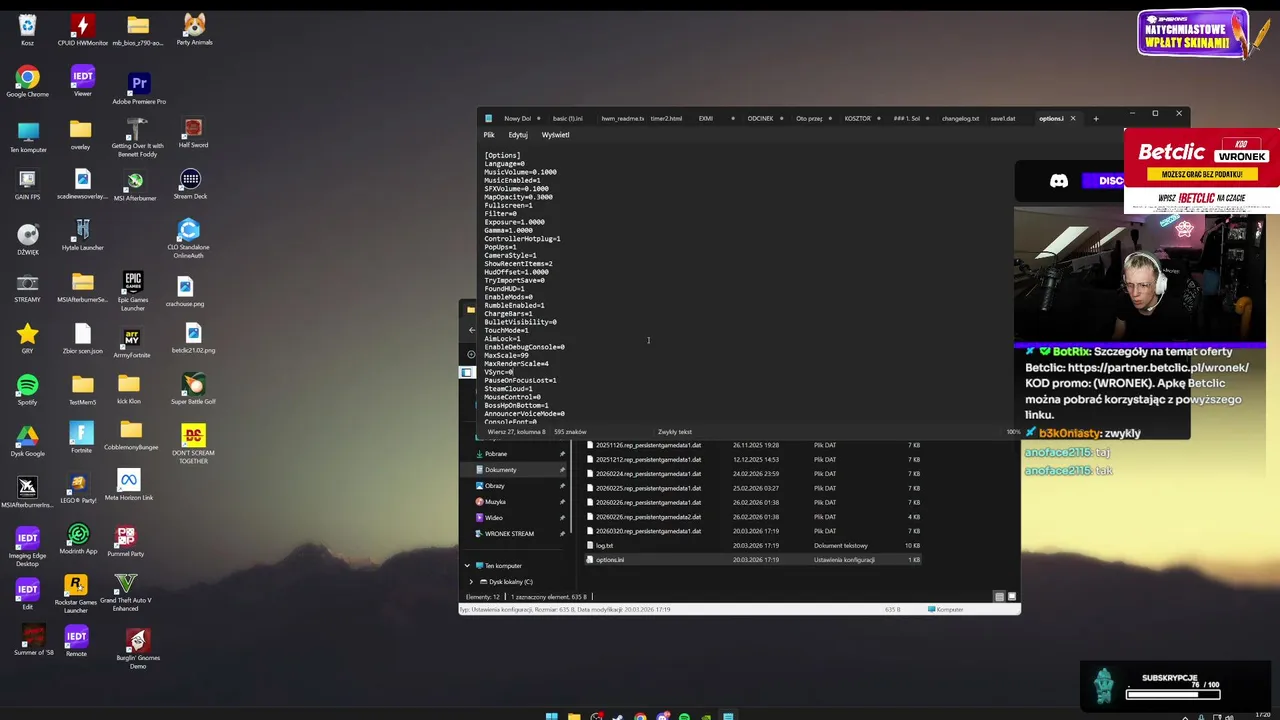Image resolution: width=1280 pixels, height=720 pixels.
Task: Open the Kosz recycle bin icon
Action: click(27, 30)
